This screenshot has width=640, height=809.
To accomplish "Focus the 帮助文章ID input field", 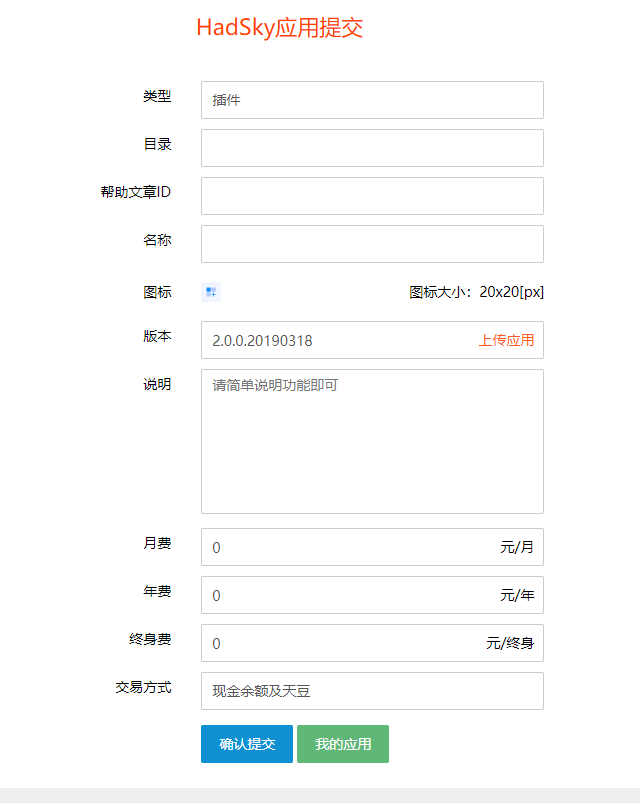I will pos(372,196).
